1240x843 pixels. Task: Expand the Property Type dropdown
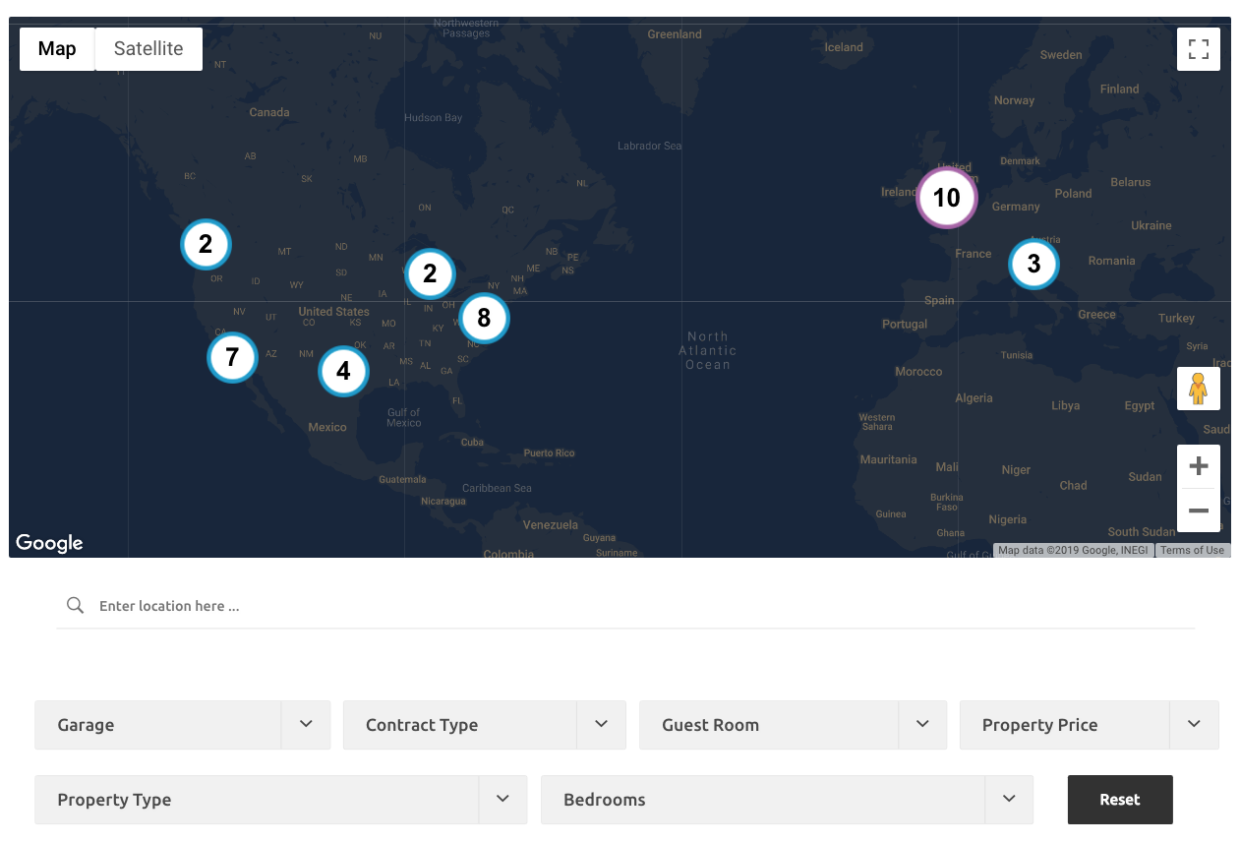tap(280, 800)
